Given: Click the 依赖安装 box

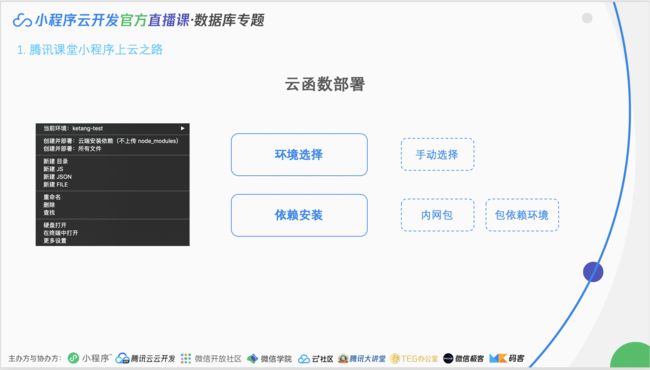Looking at the screenshot, I should (x=299, y=215).
